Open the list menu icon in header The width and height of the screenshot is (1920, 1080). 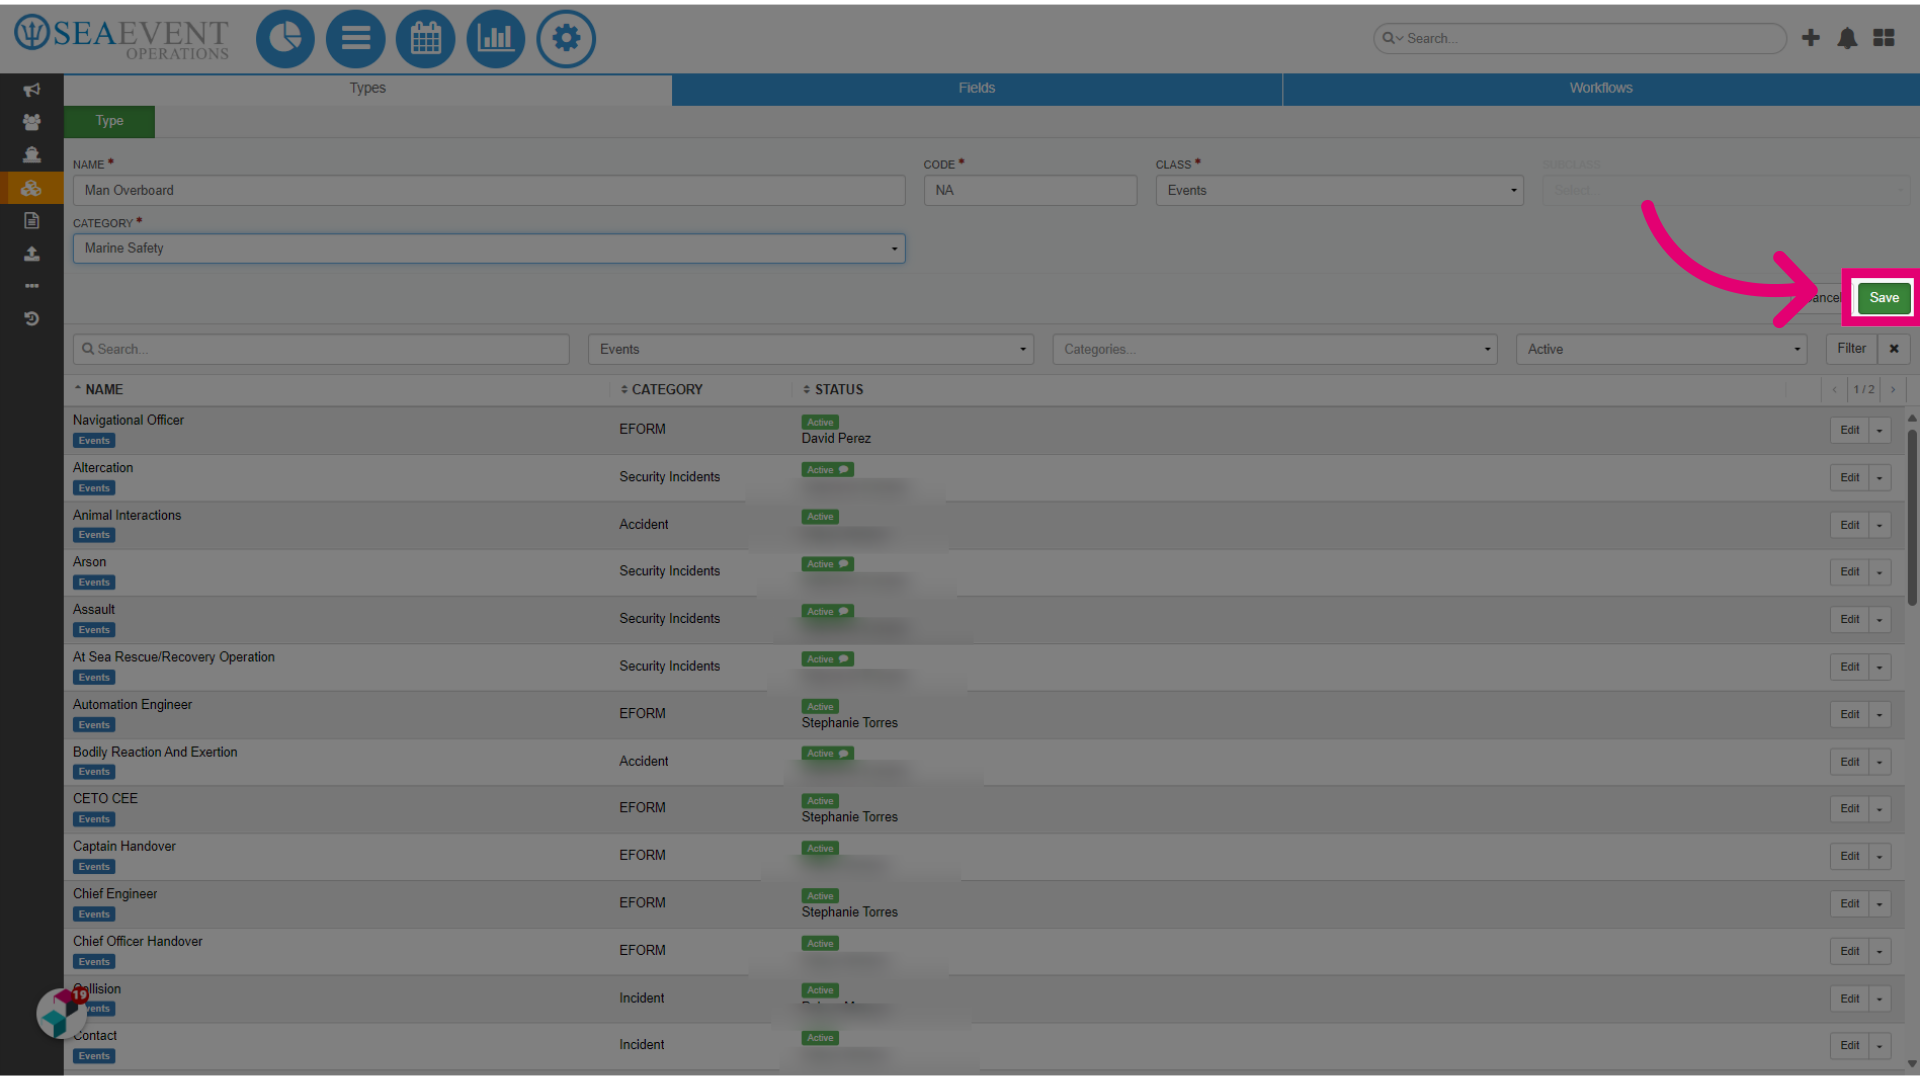[x=355, y=39]
